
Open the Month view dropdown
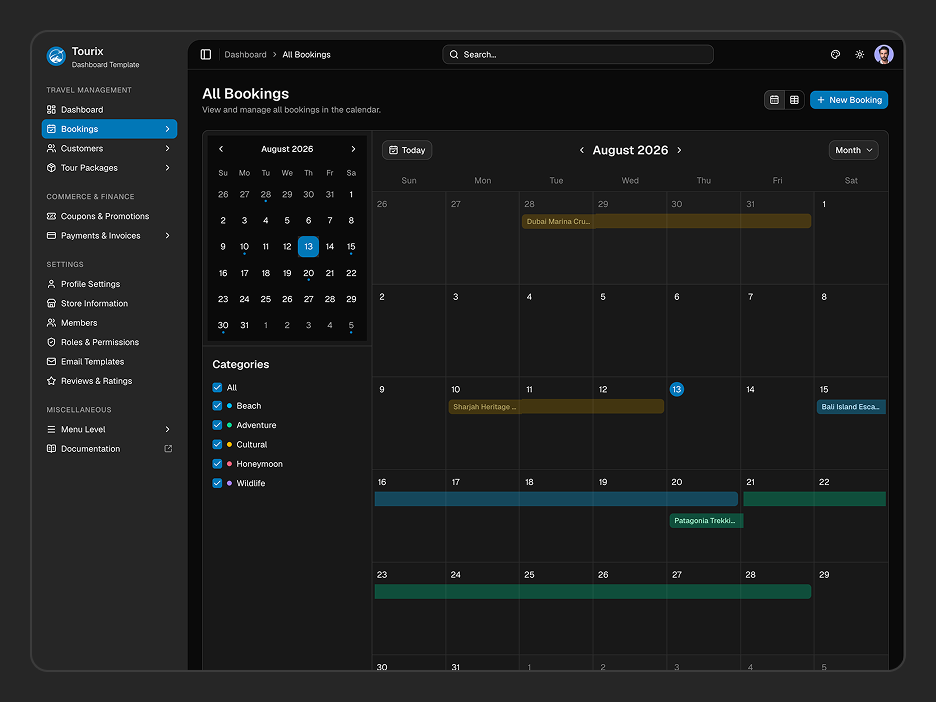tap(853, 150)
